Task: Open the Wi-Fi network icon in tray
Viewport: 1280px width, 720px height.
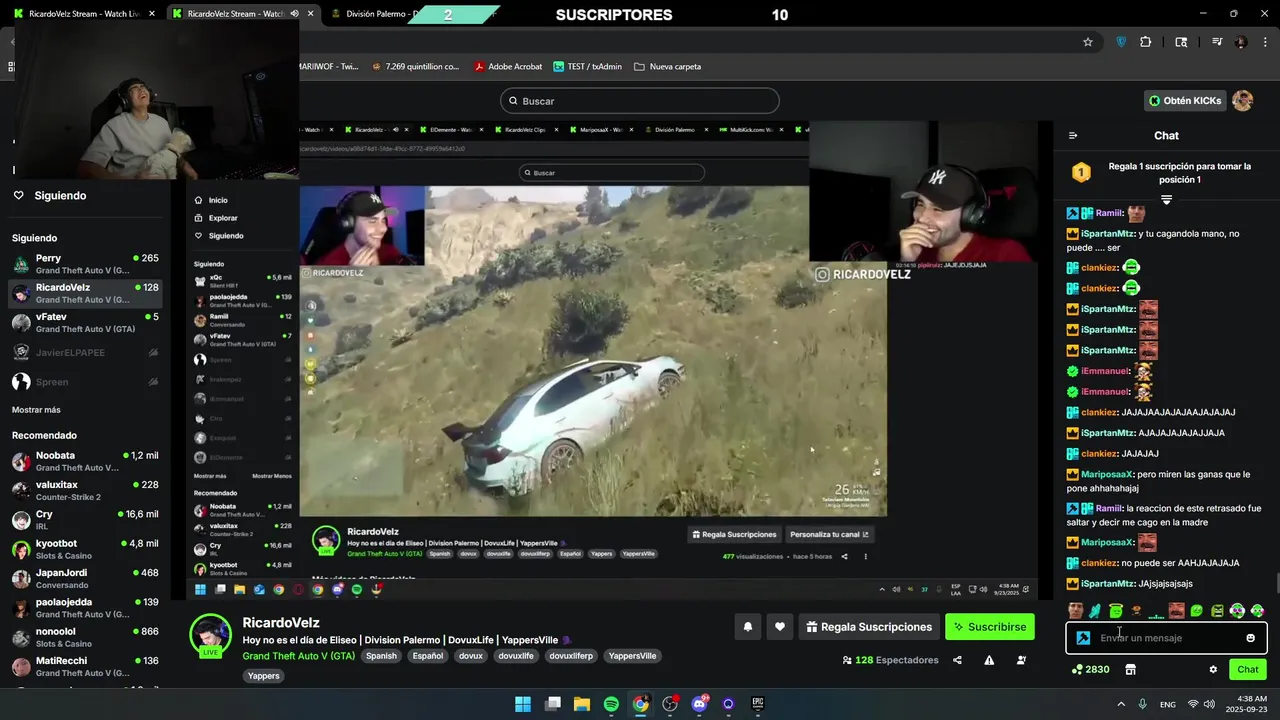Action: tap(1193, 704)
